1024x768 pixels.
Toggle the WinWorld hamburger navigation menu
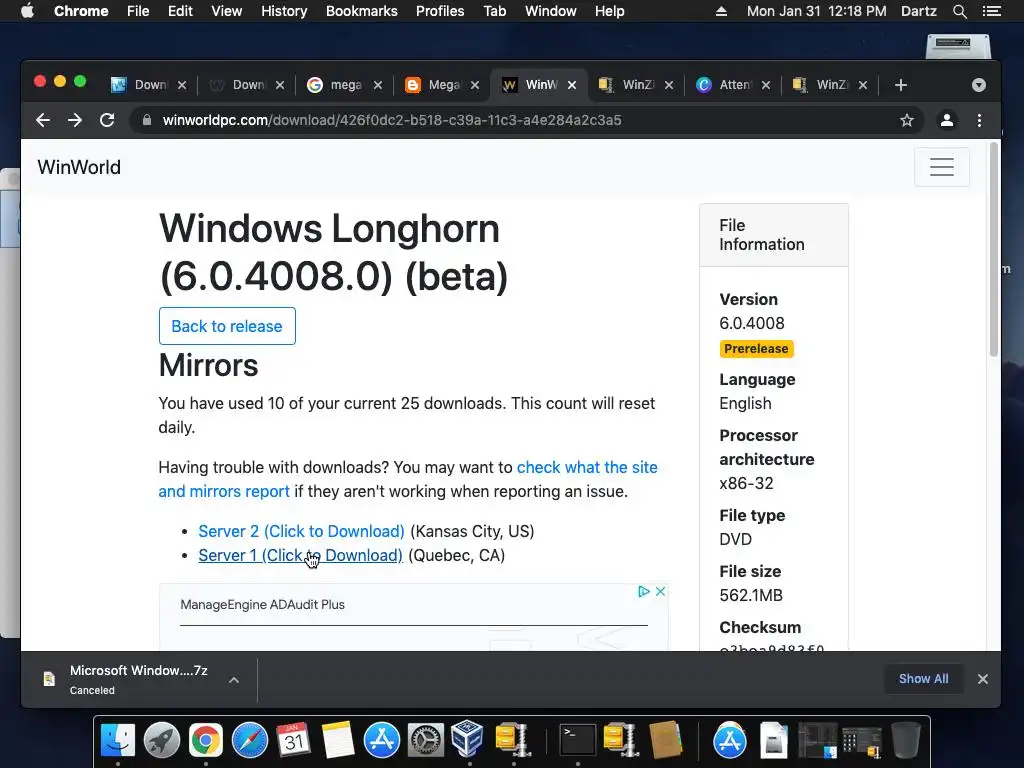942,167
